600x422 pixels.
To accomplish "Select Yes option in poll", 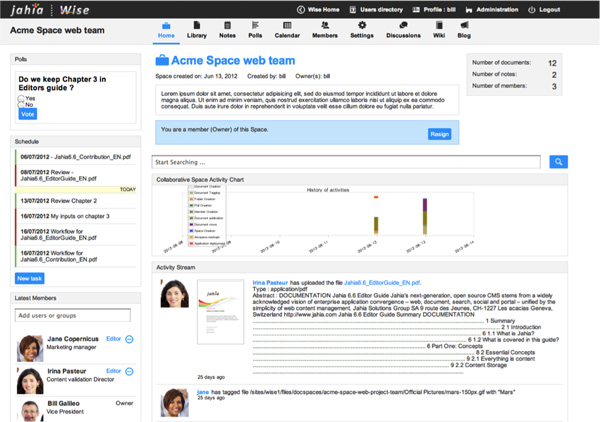I will pos(21,98).
